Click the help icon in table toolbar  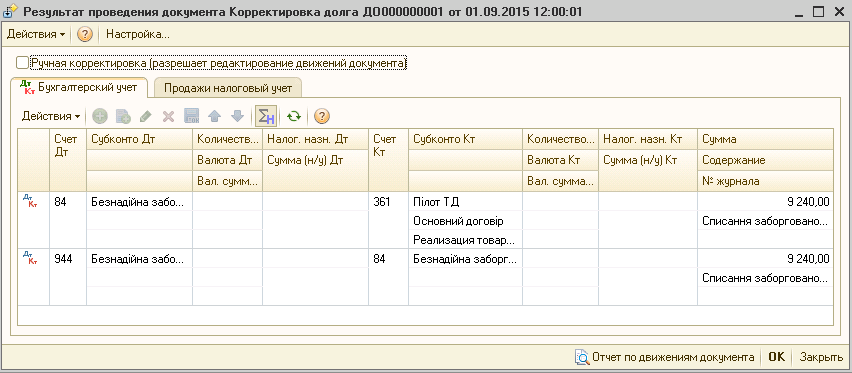322,116
